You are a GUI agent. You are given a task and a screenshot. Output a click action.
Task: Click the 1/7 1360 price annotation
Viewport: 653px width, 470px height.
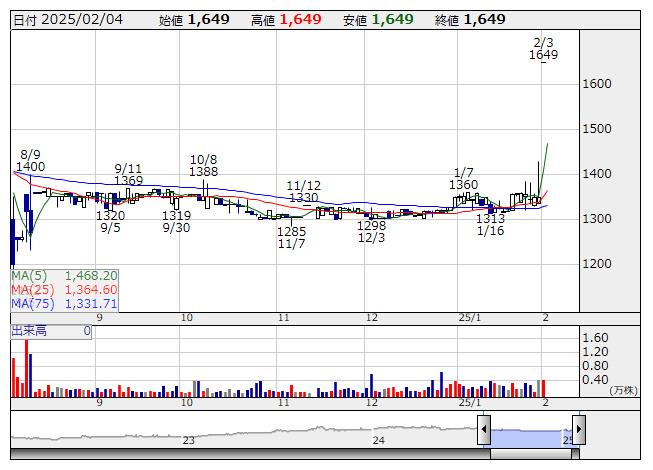tap(464, 179)
